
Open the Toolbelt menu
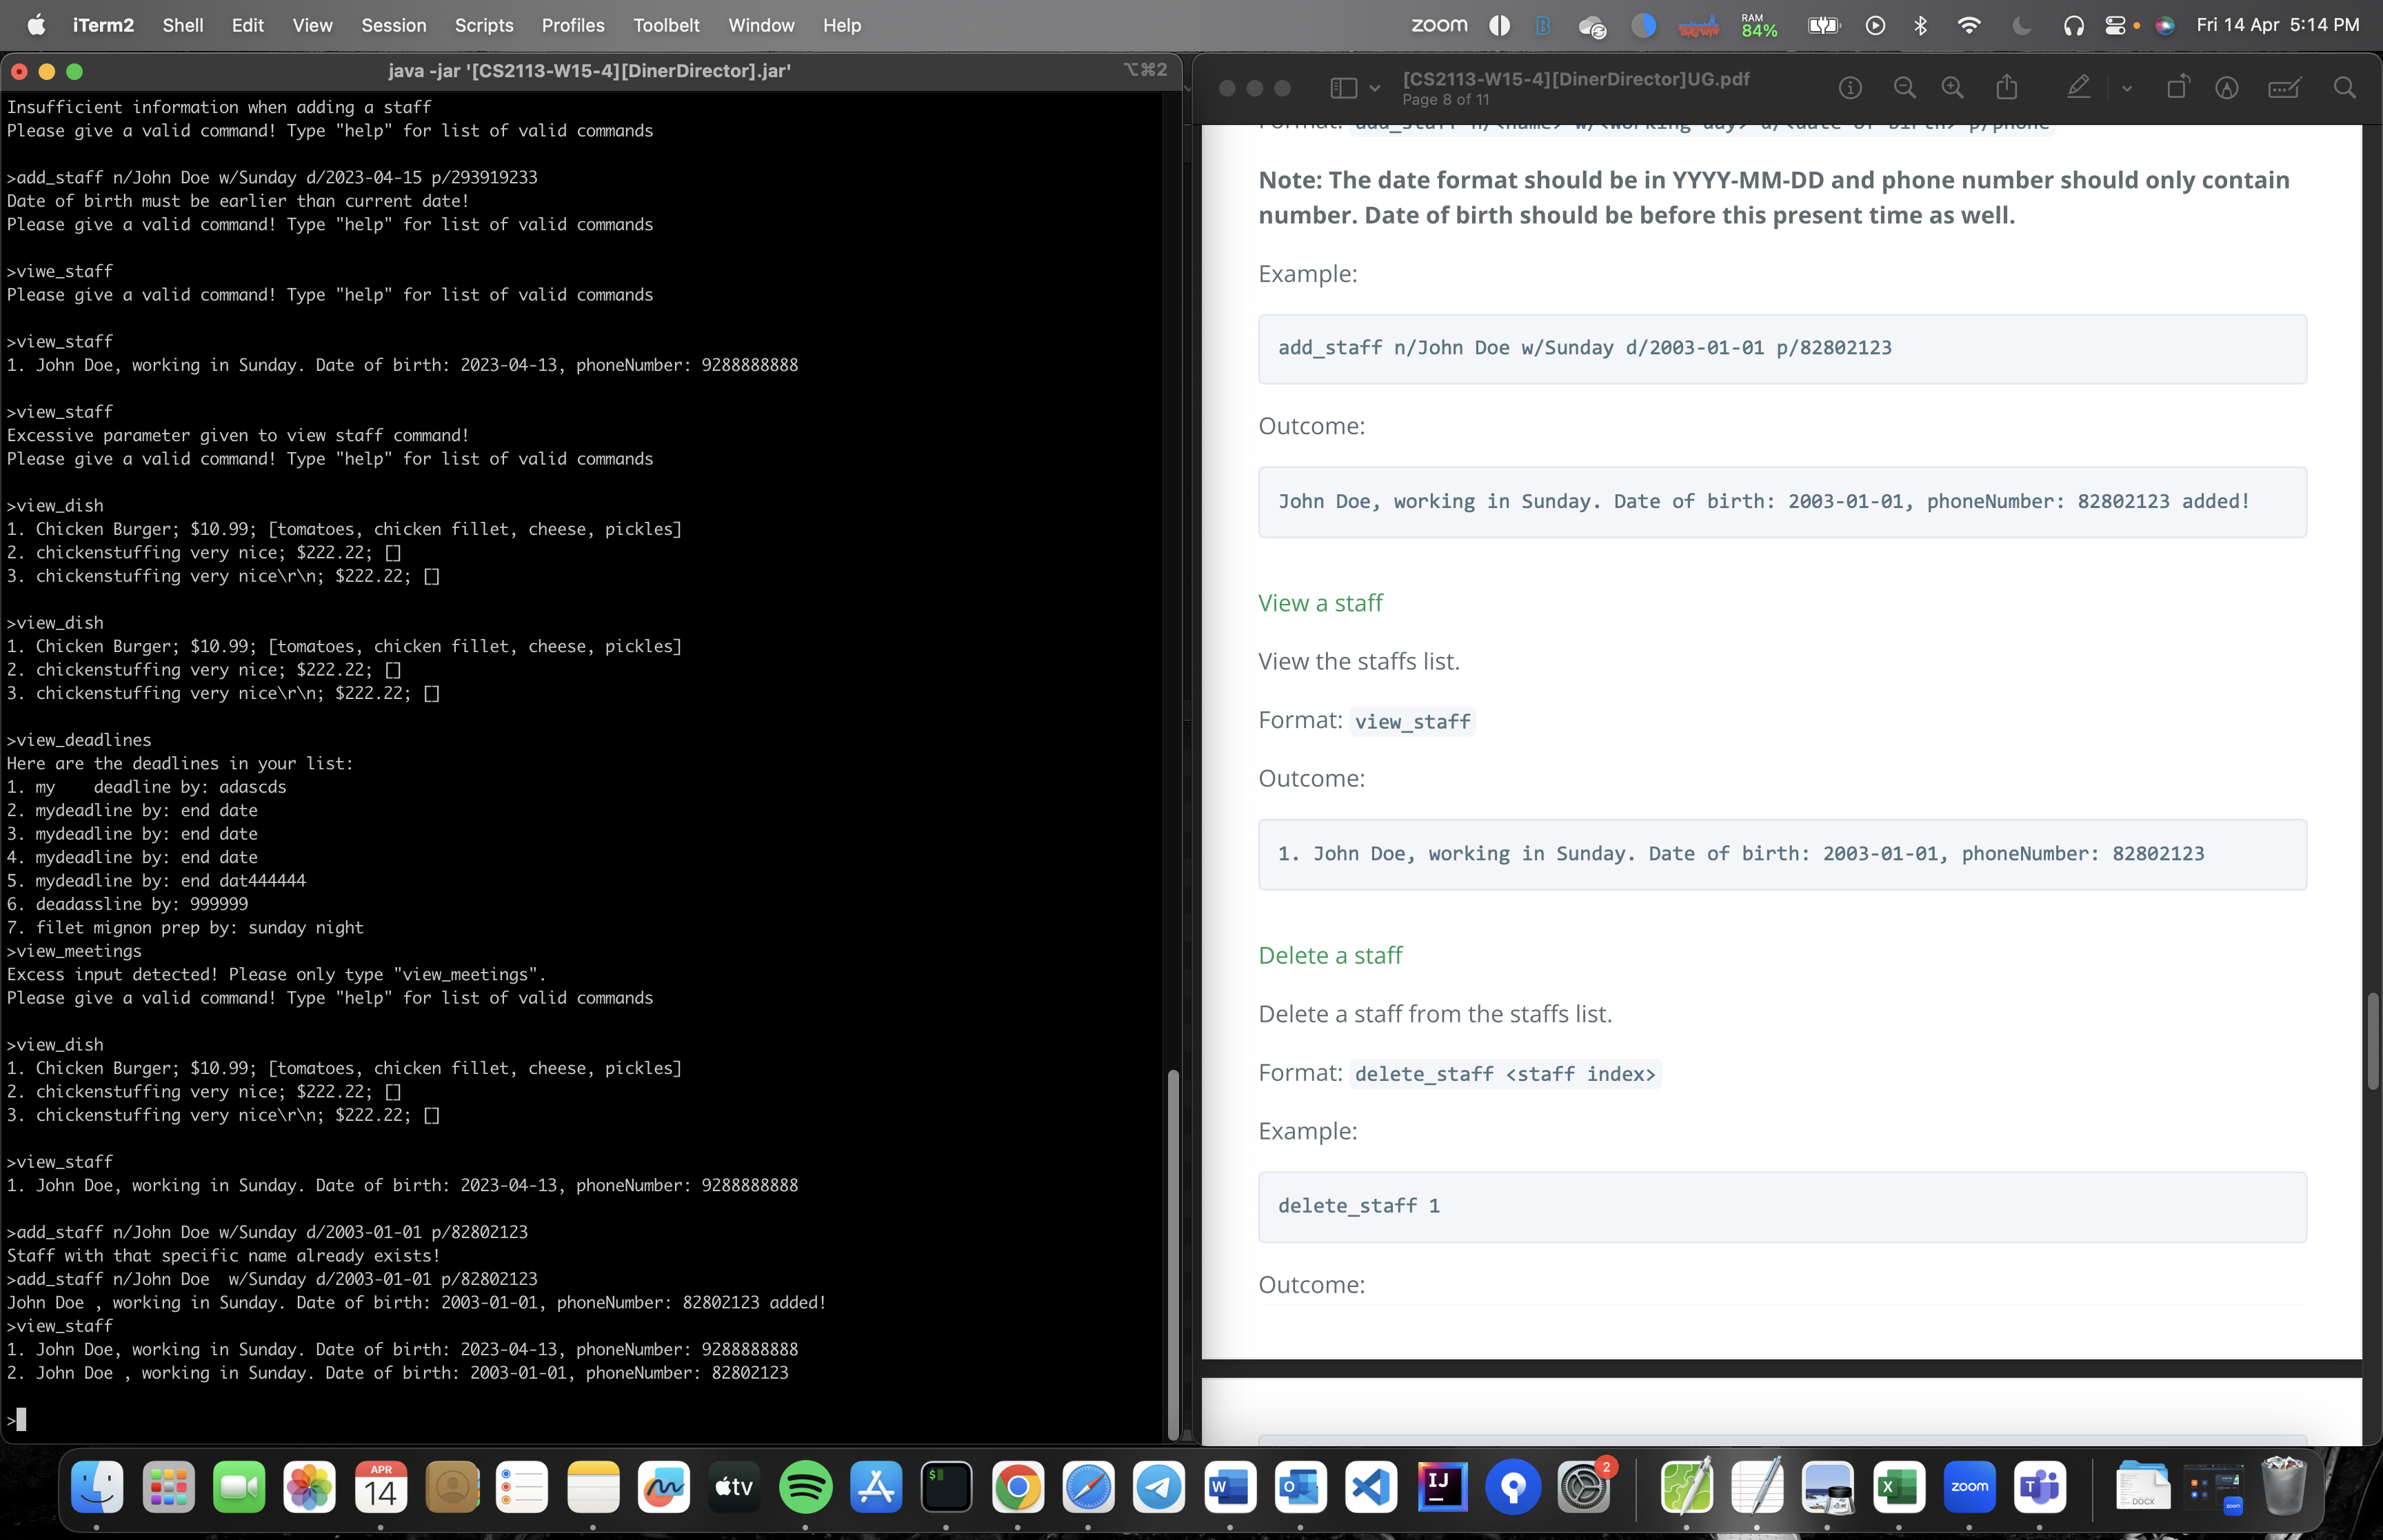point(665,26)
